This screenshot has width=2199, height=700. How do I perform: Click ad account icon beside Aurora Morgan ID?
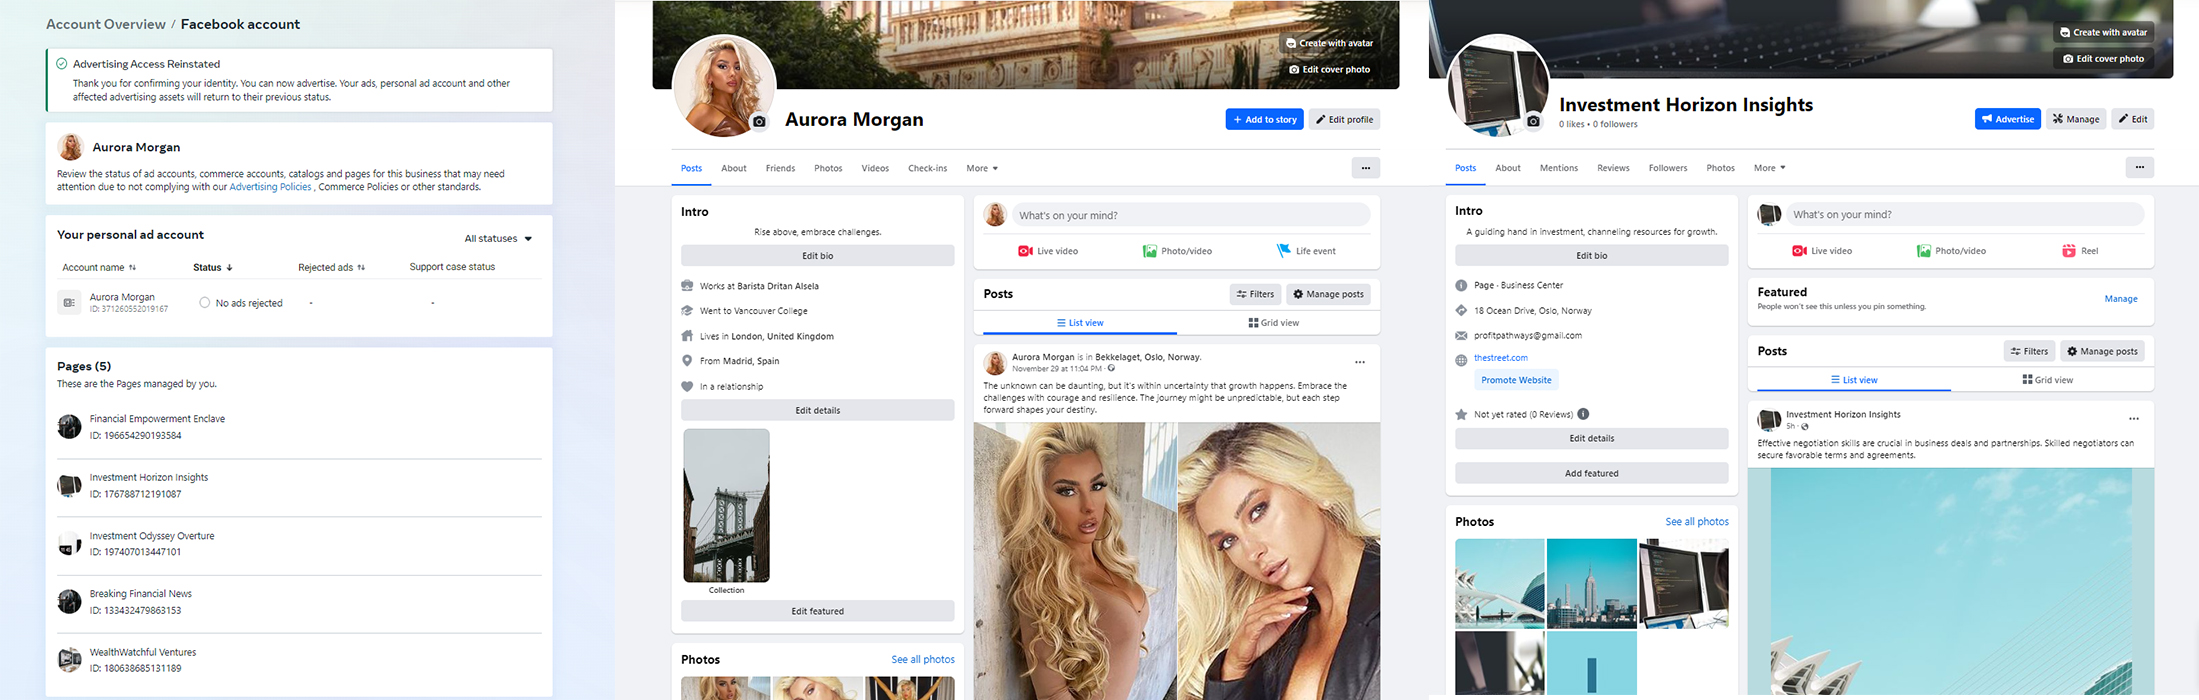pos(69,302)
